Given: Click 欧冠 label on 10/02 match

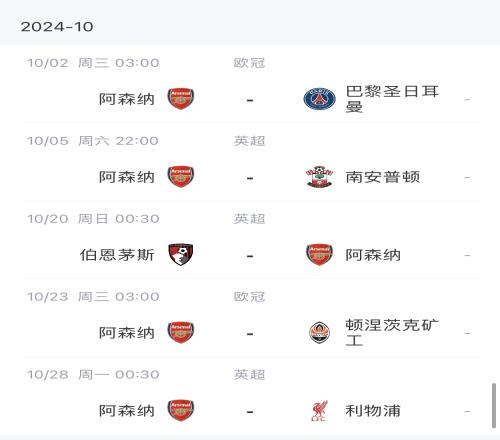Looking at the screenshot, I should pos(249,63).
